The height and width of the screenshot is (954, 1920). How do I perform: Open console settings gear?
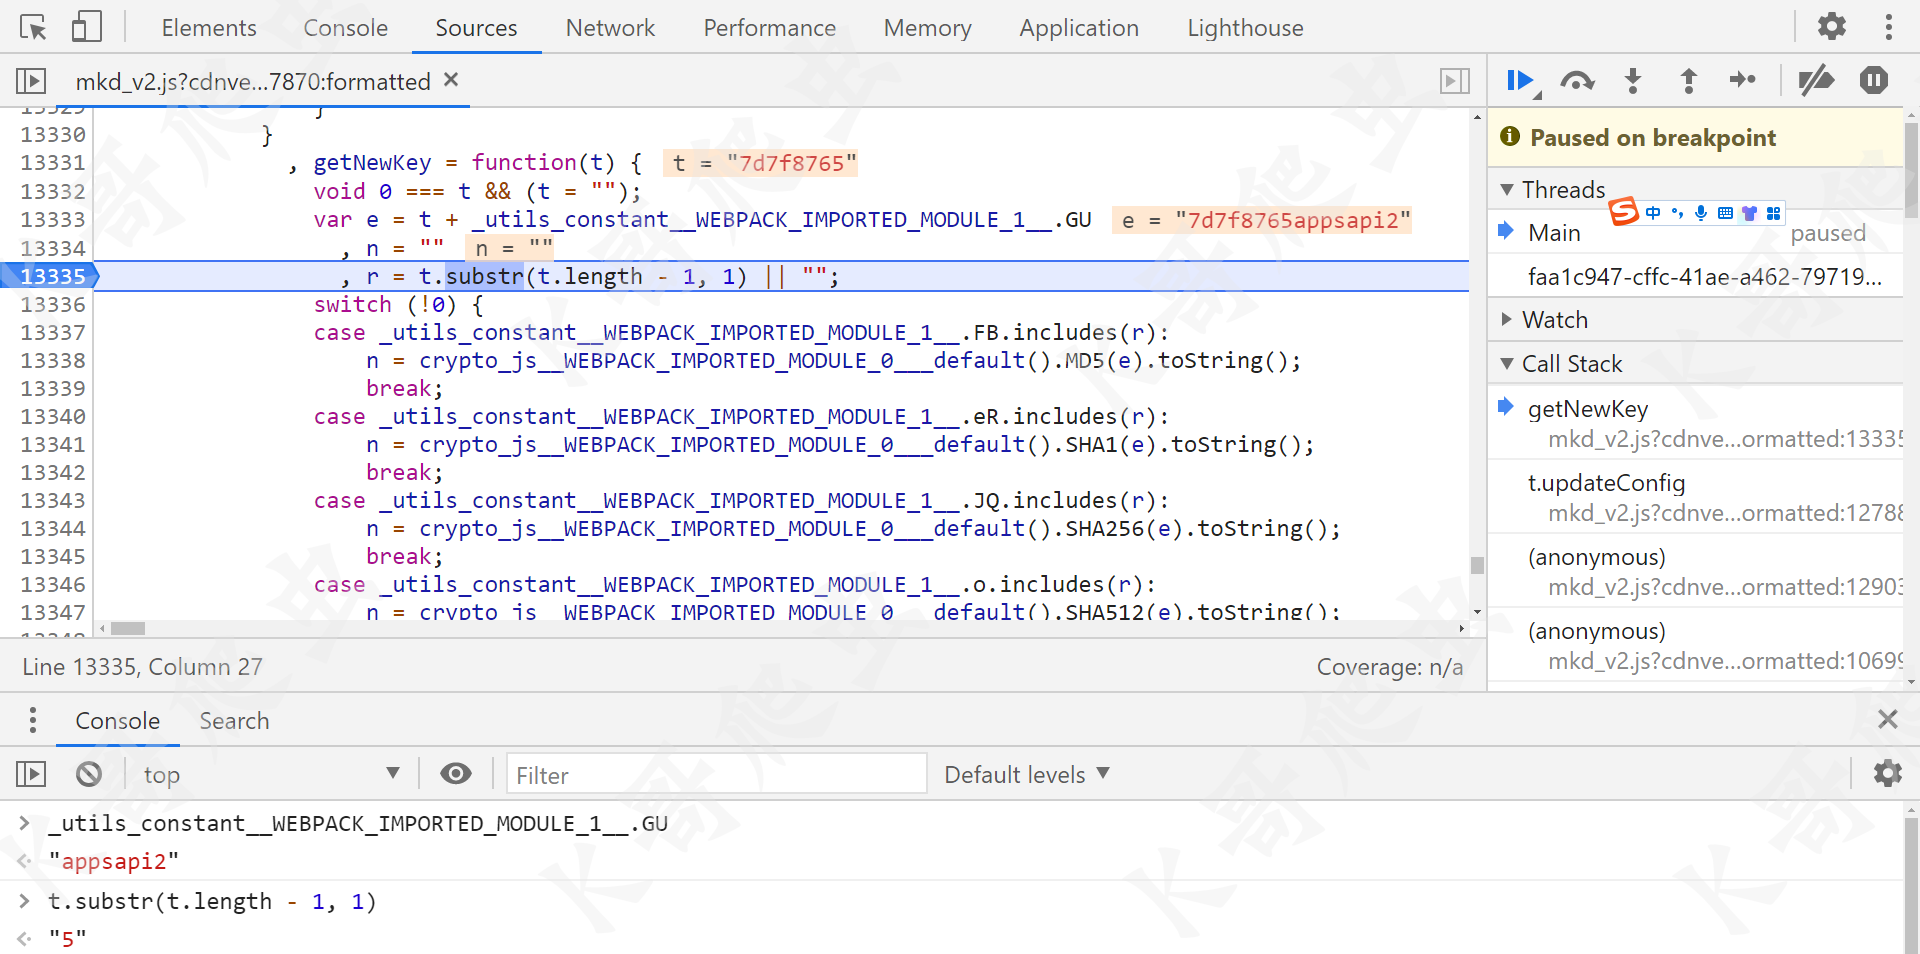(1887, 773)
